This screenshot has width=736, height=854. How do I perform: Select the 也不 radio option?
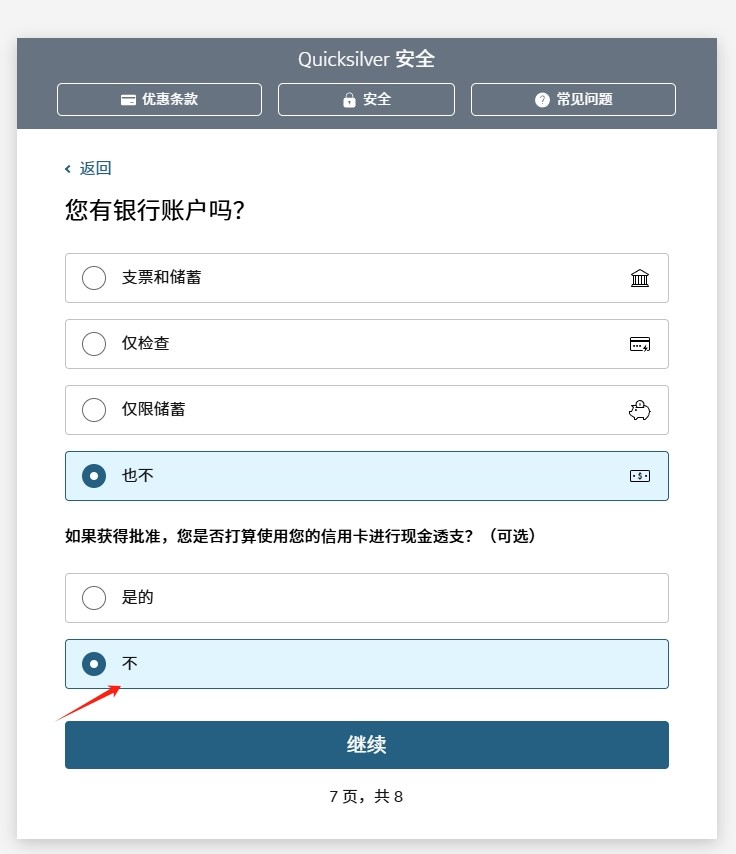(94, 476)
